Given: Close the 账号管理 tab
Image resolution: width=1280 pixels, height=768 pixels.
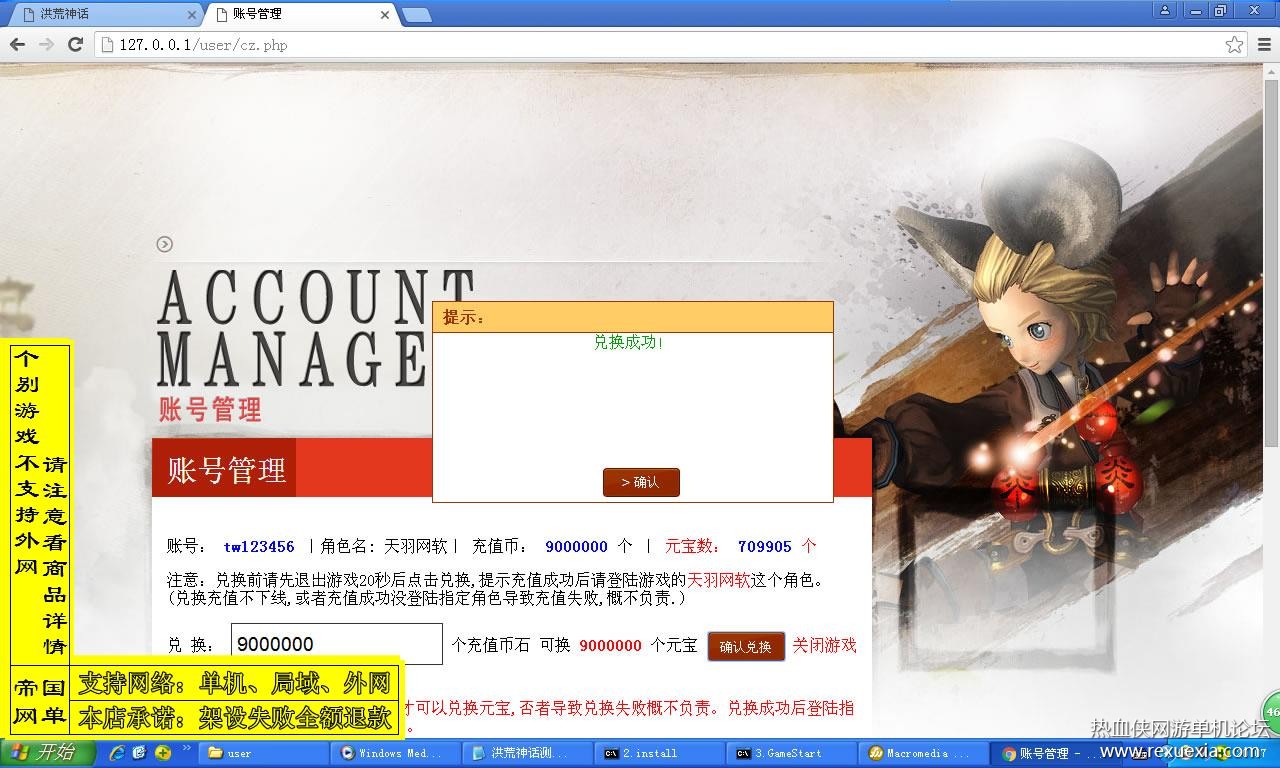Looking at the screenshot, I should [x=386, y=15].
